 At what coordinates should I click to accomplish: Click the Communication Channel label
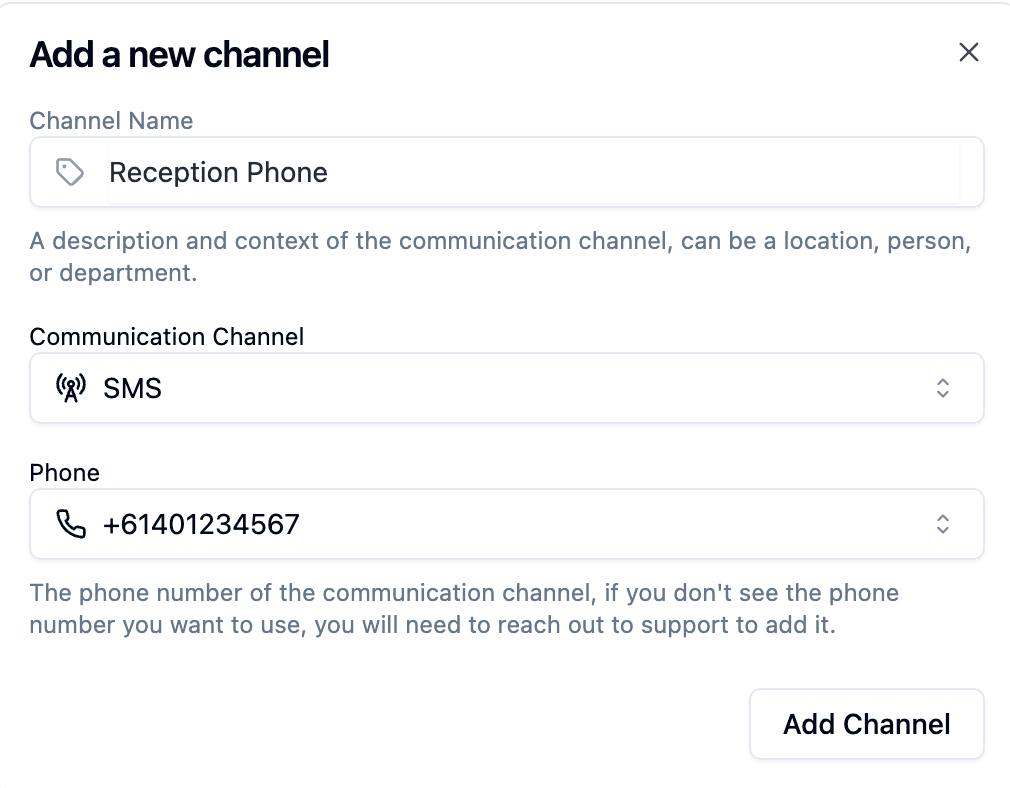pyautogui.click(x=167, y=336)
